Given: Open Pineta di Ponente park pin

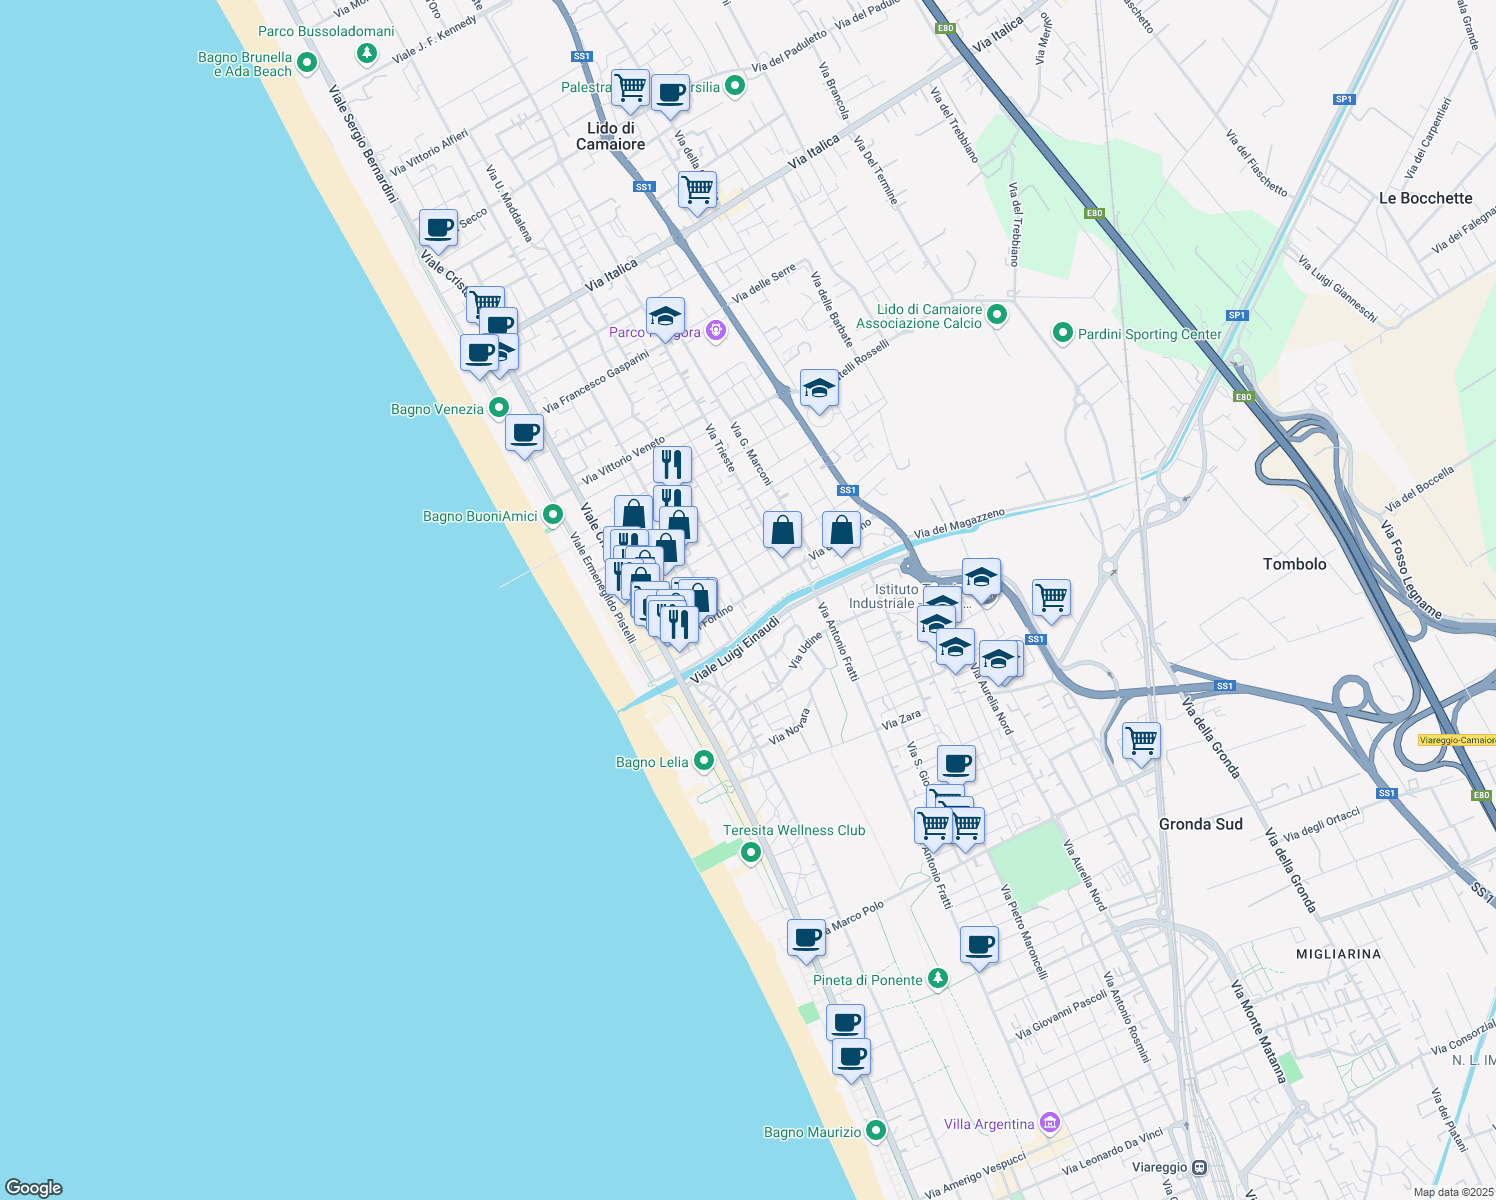Looking at the screenshot, I should pos(938,978).
